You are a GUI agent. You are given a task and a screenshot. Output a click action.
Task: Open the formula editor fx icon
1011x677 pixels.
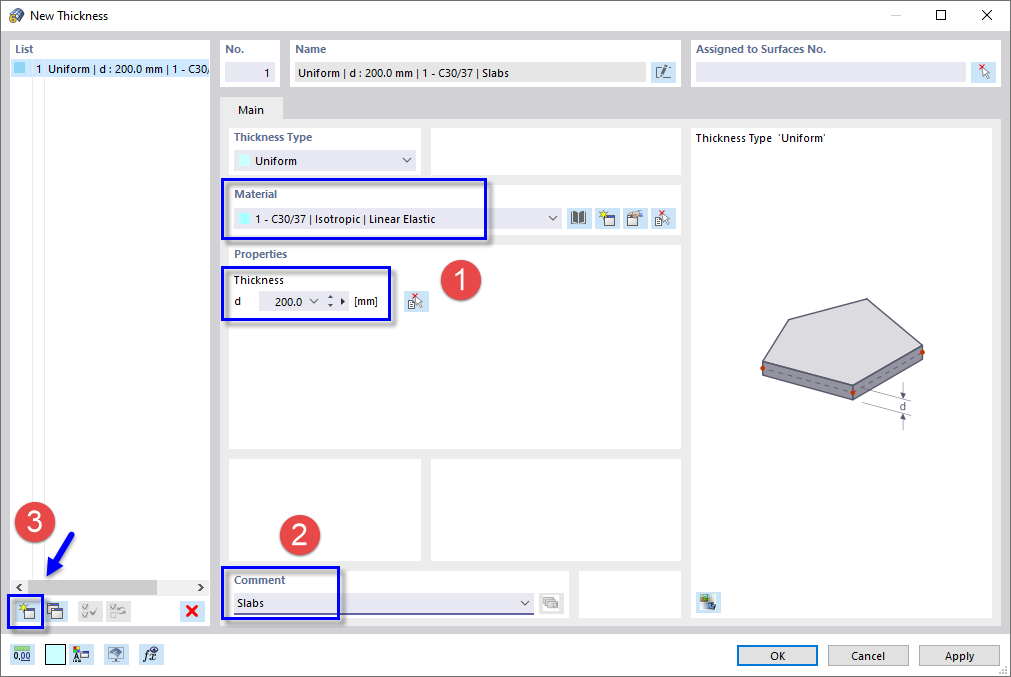[151, 654]
